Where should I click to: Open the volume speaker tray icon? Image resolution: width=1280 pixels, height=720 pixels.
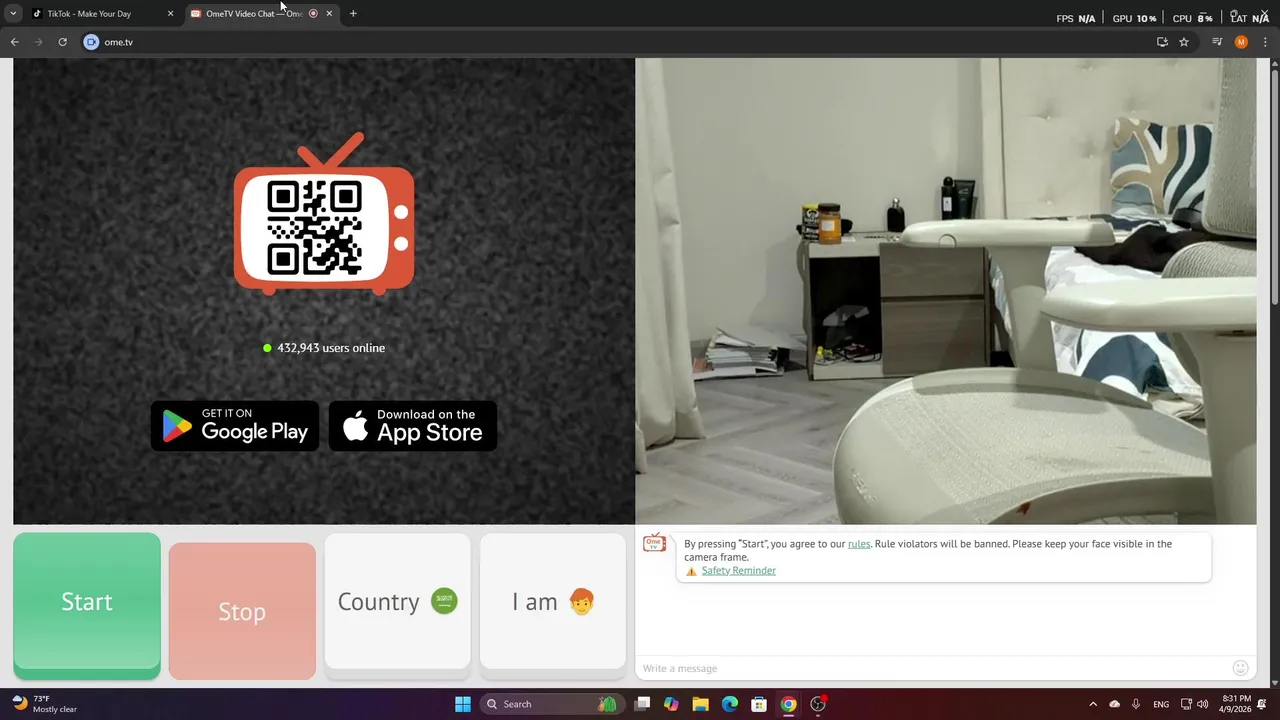point(1202,704)
